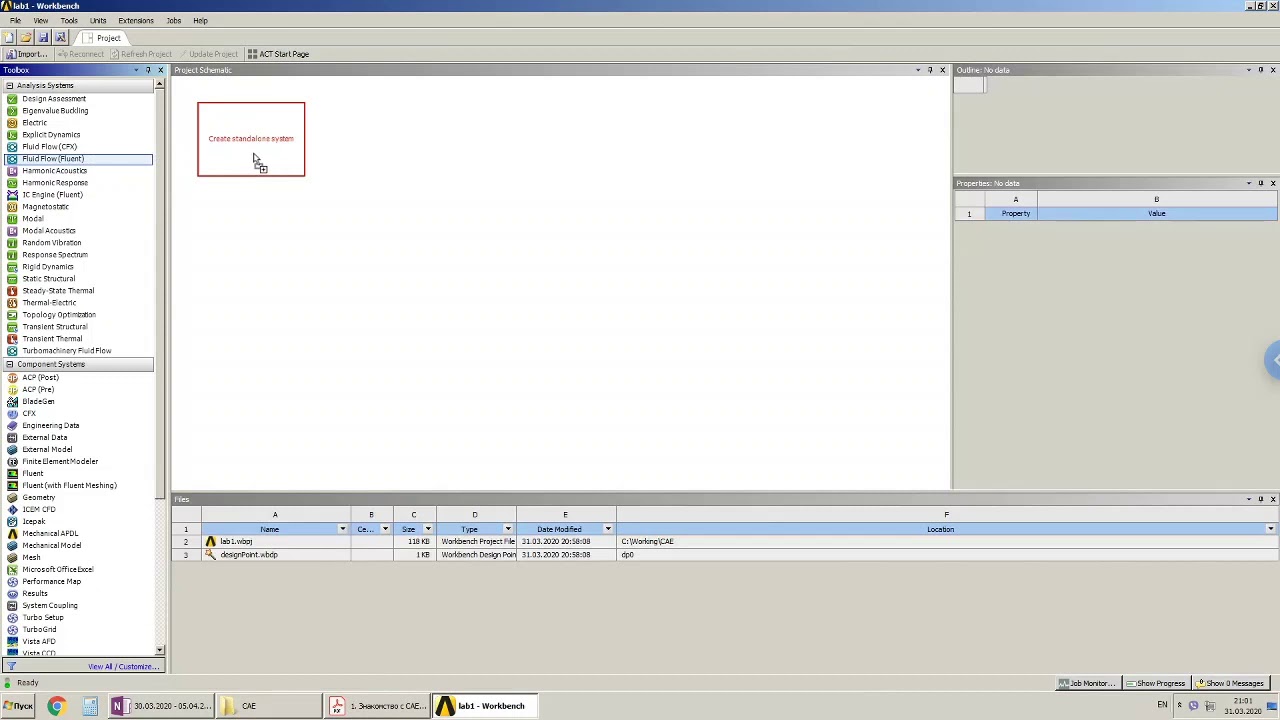Click the Import button
This screenshot has height=720, width=1280.
pyautogui.click(x=25, y=54)
